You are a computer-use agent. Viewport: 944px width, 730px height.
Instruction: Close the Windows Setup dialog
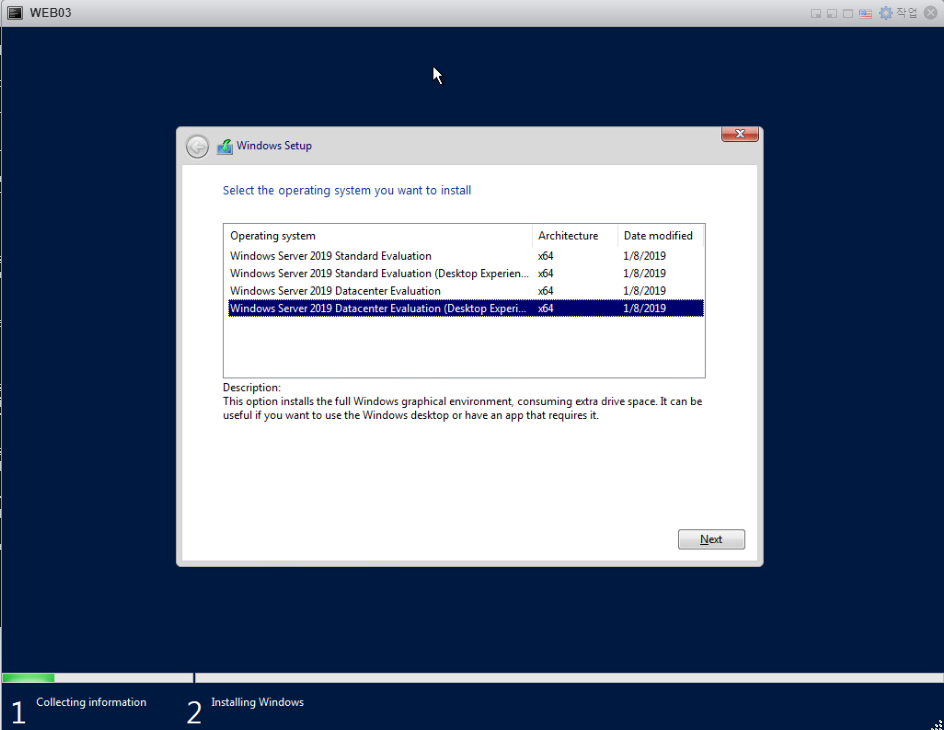[740, 134]
